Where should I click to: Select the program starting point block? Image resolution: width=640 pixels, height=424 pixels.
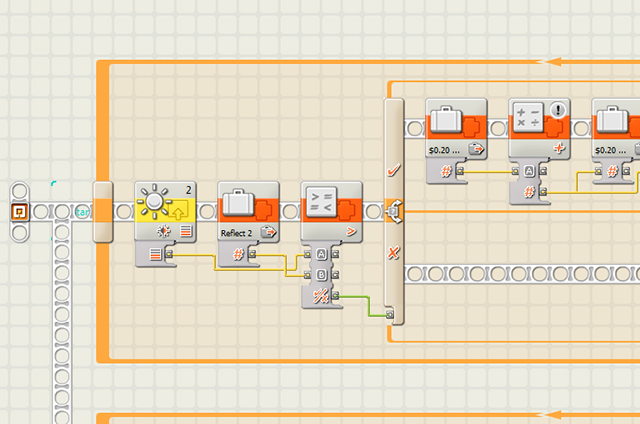(x=20, y=212)
